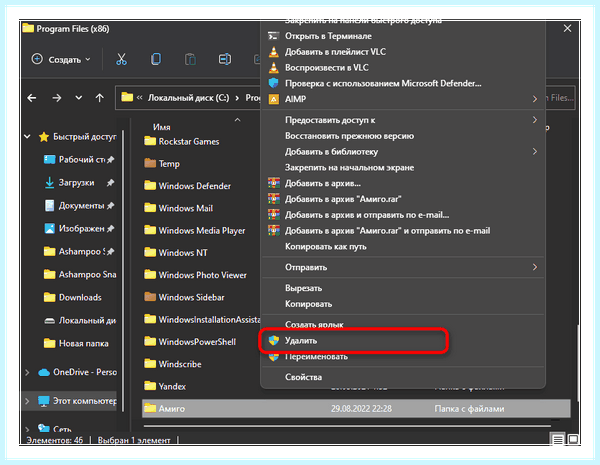Select the Амиго folder row
The height and width of the screenshot is (465, 600).
pos(356,408)
